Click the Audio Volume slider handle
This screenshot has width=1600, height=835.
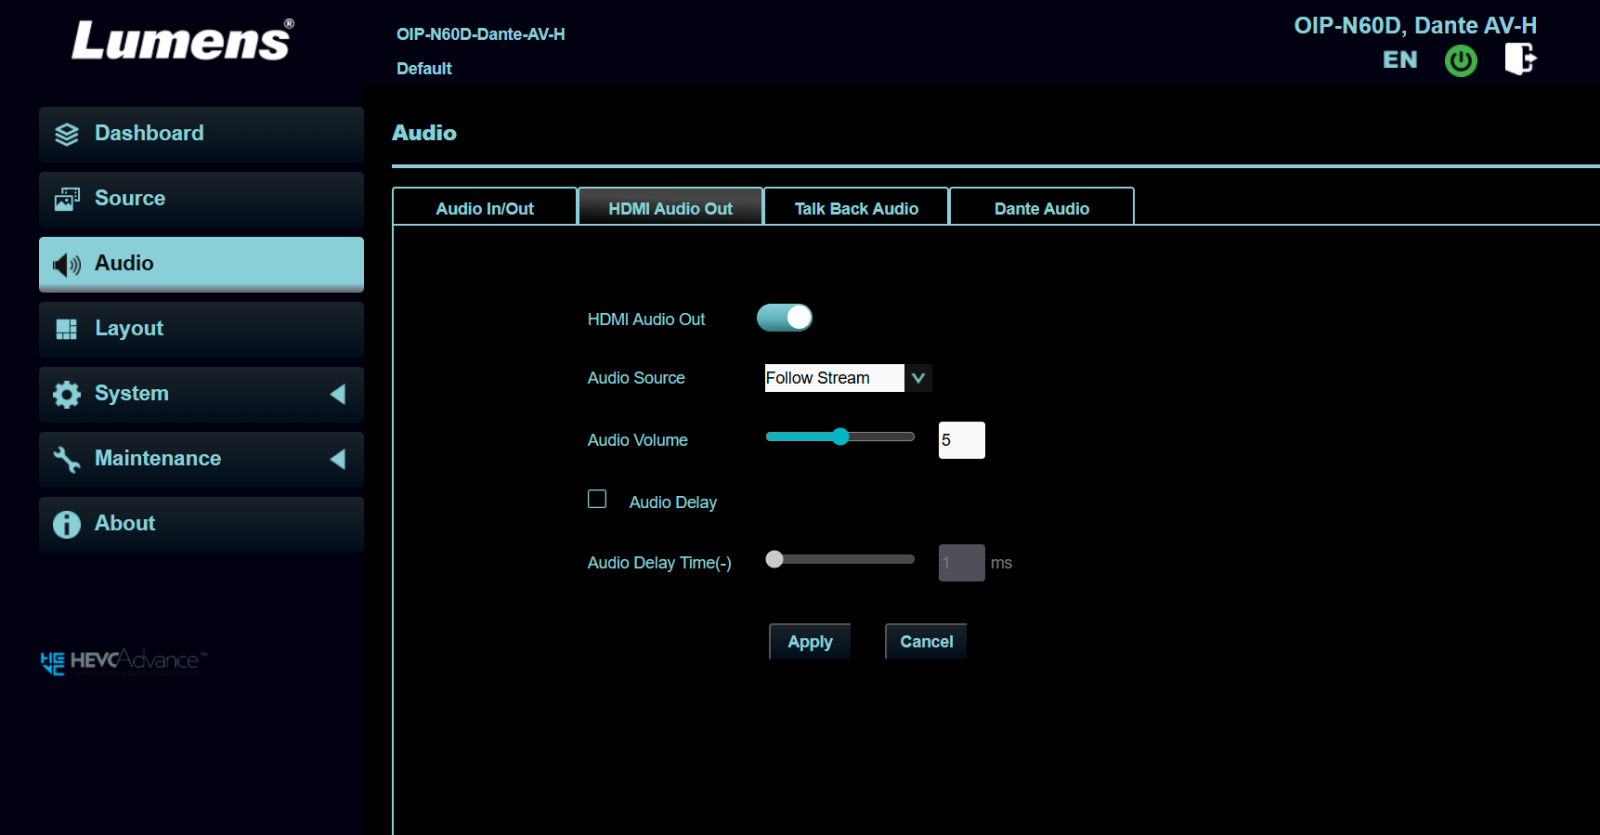840,436
